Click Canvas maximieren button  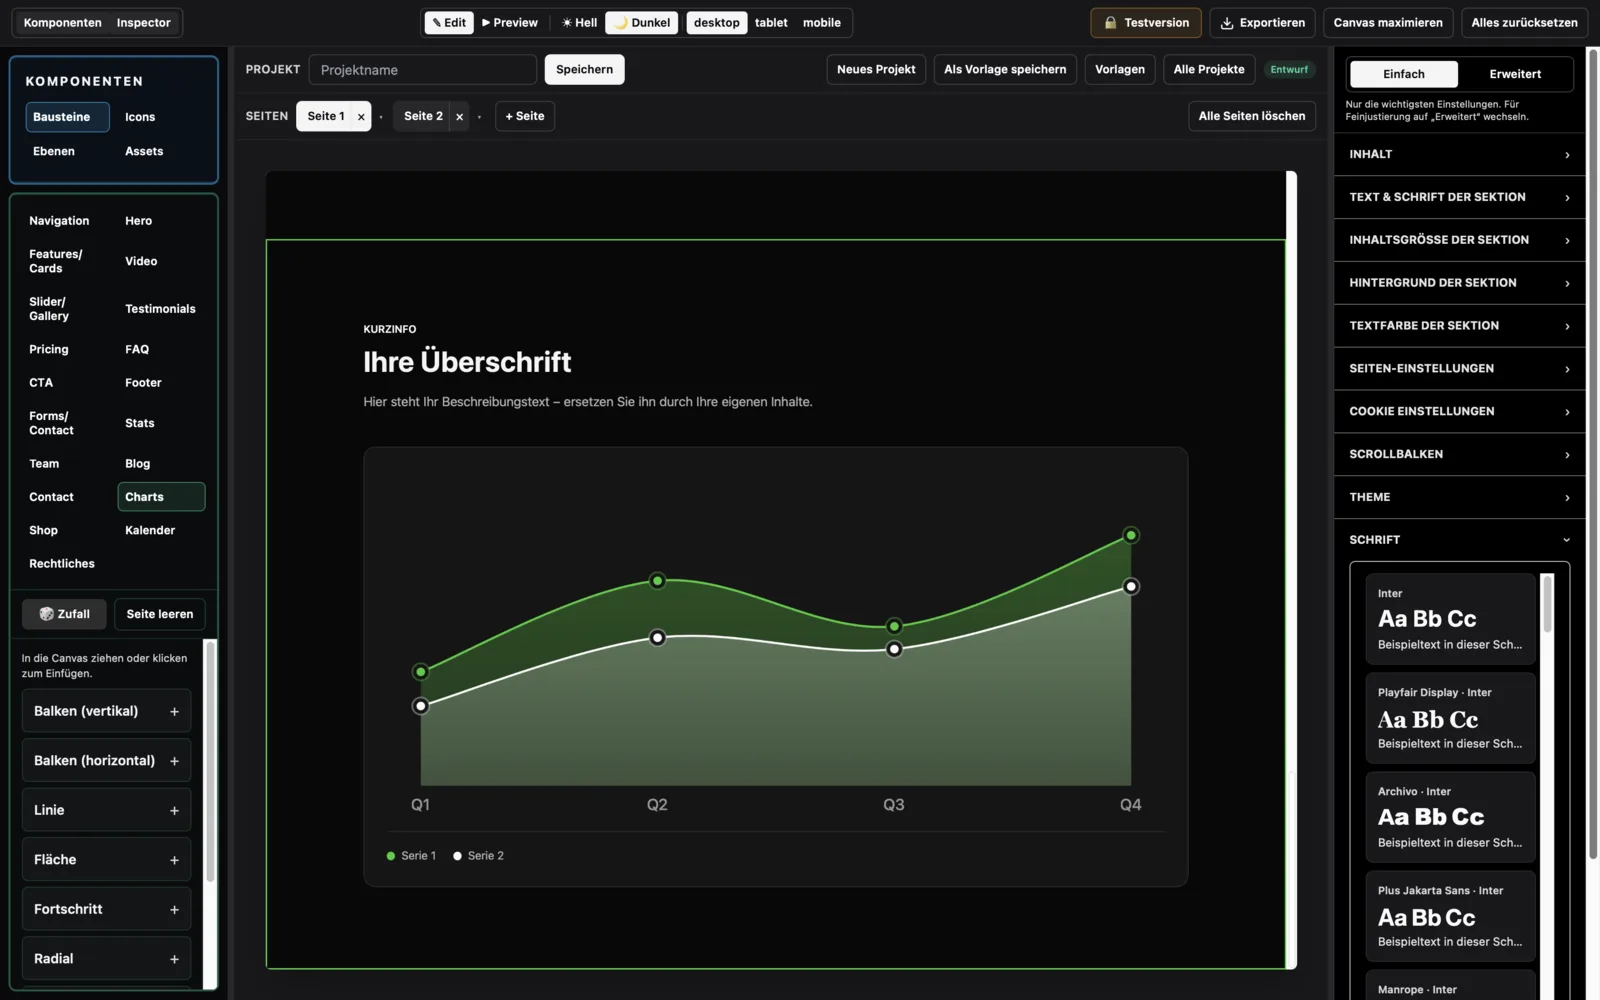[x=1387, y=22]
